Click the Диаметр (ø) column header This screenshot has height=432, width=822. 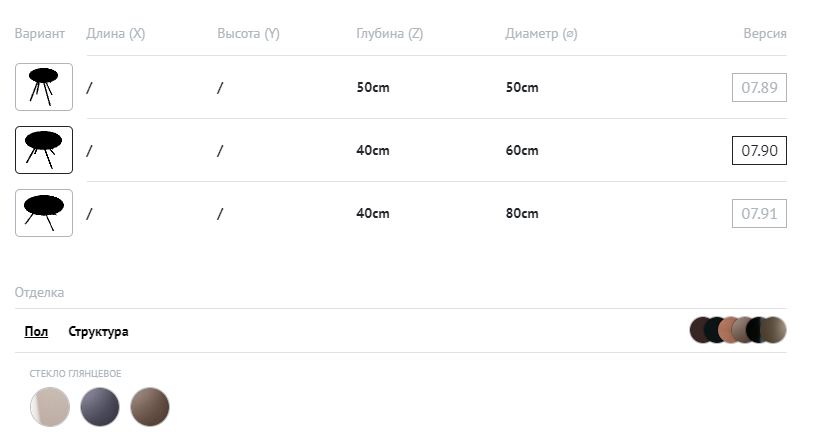[541, 34]
